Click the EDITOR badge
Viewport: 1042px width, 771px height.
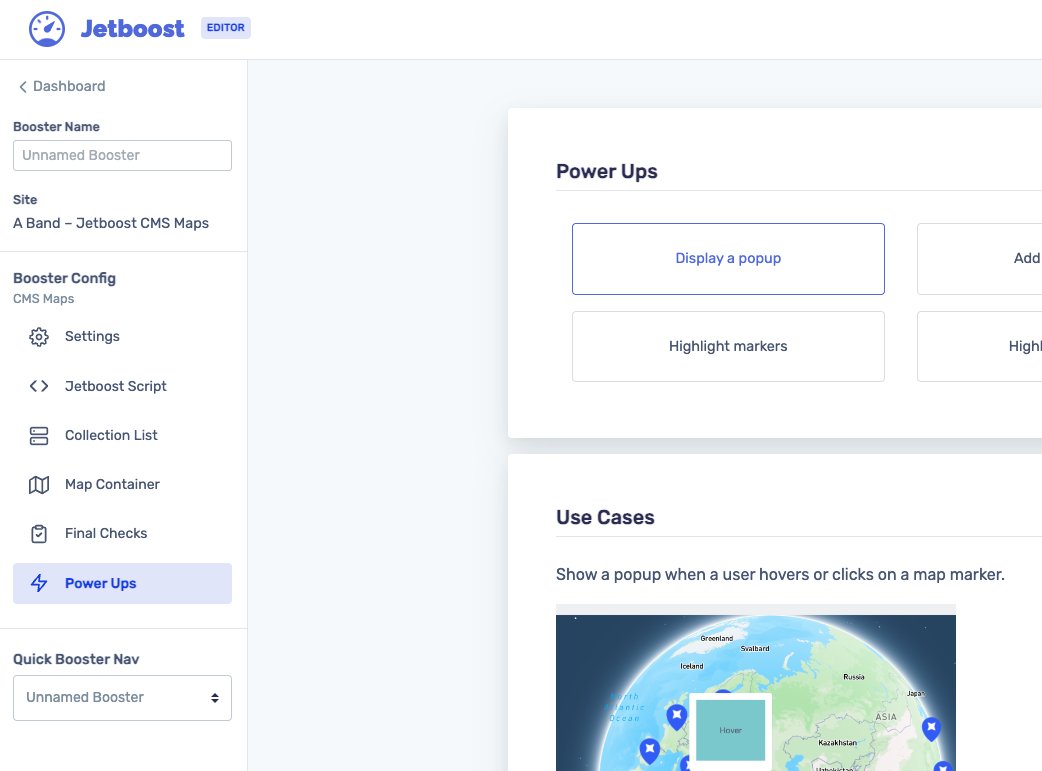[x=226, y=28]
